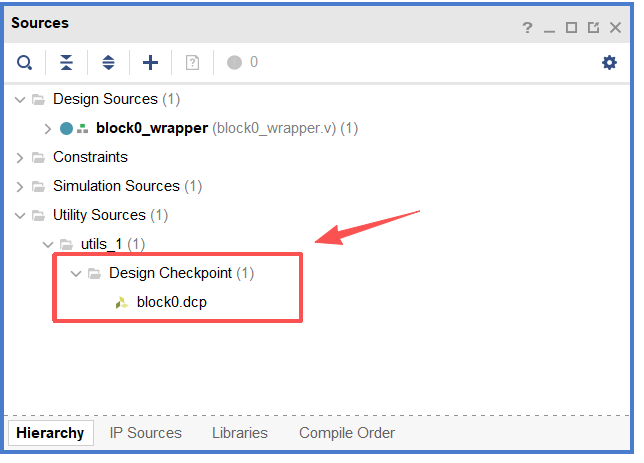
Task: Click the Utility Sources folder icon
Action: click(38, 215)
